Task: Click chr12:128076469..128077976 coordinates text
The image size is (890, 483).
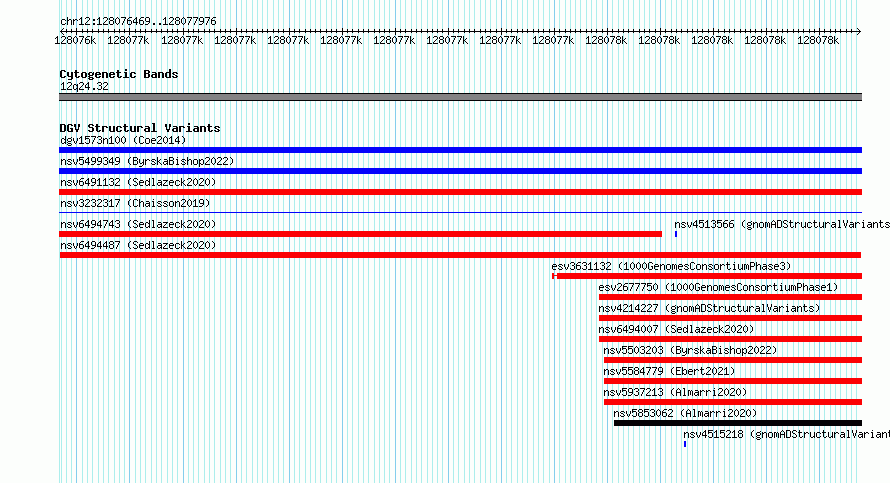Action: click(138, 22)
